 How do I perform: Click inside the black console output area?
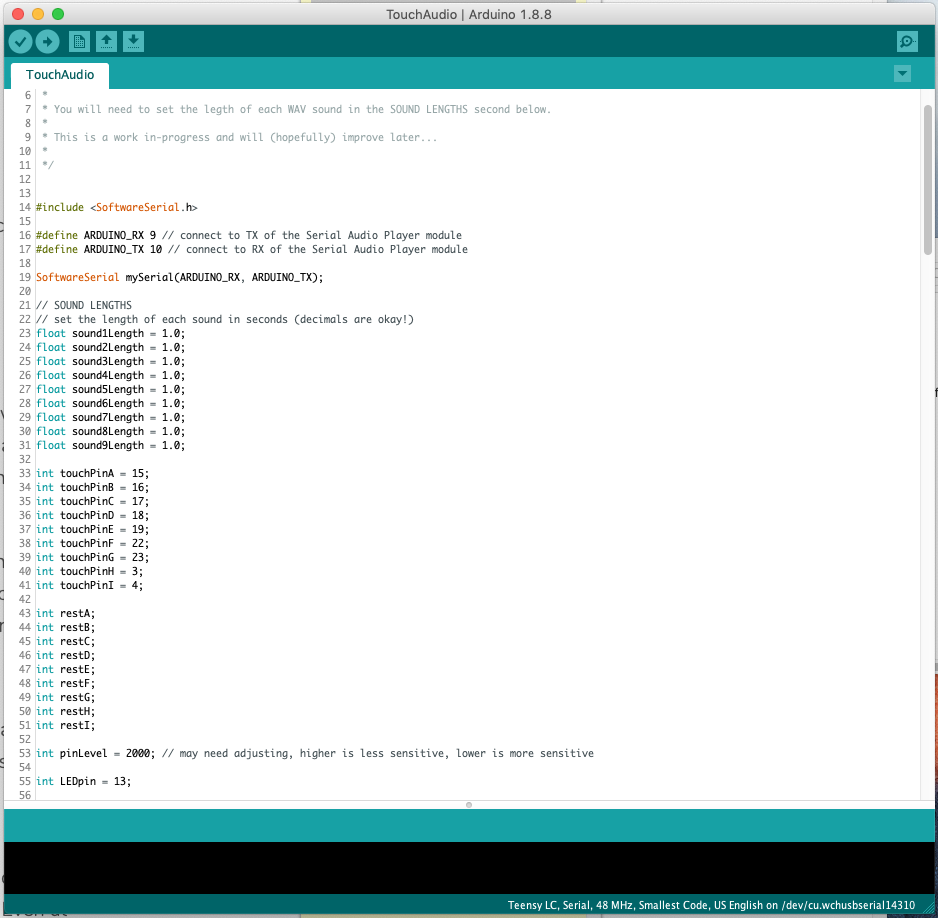pyautogui.click(x=469, y=868)
